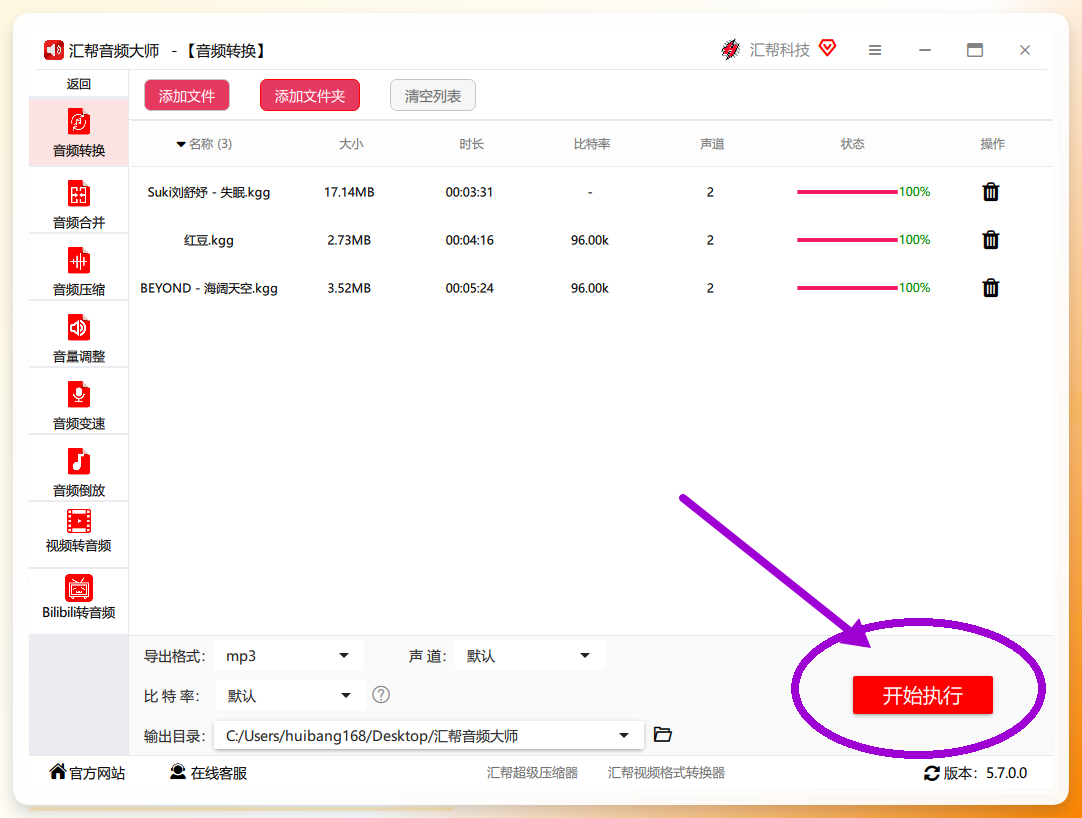
Task: Click the 时长 column header
Action: coord(471,144)
